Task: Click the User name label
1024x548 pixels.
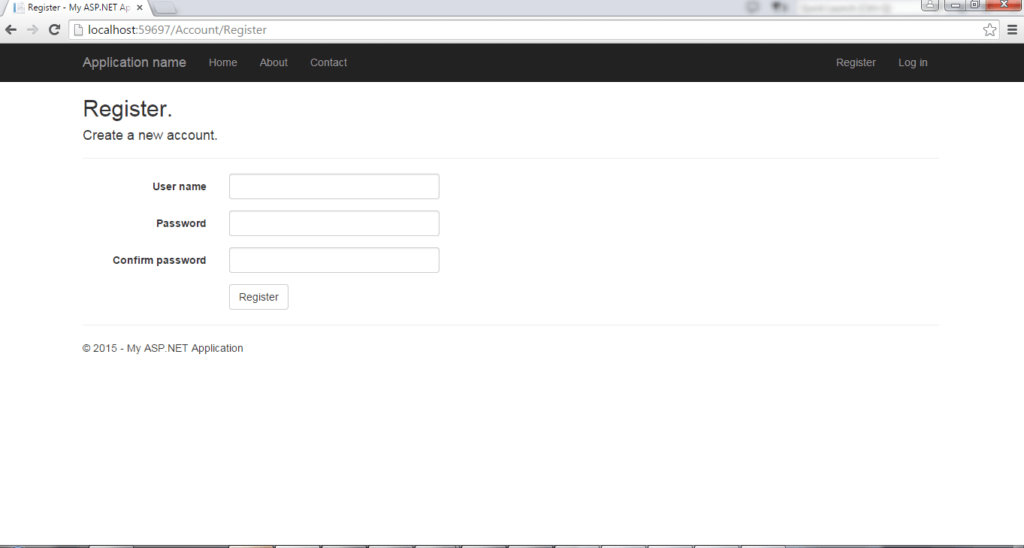Action: pos(180,187)
